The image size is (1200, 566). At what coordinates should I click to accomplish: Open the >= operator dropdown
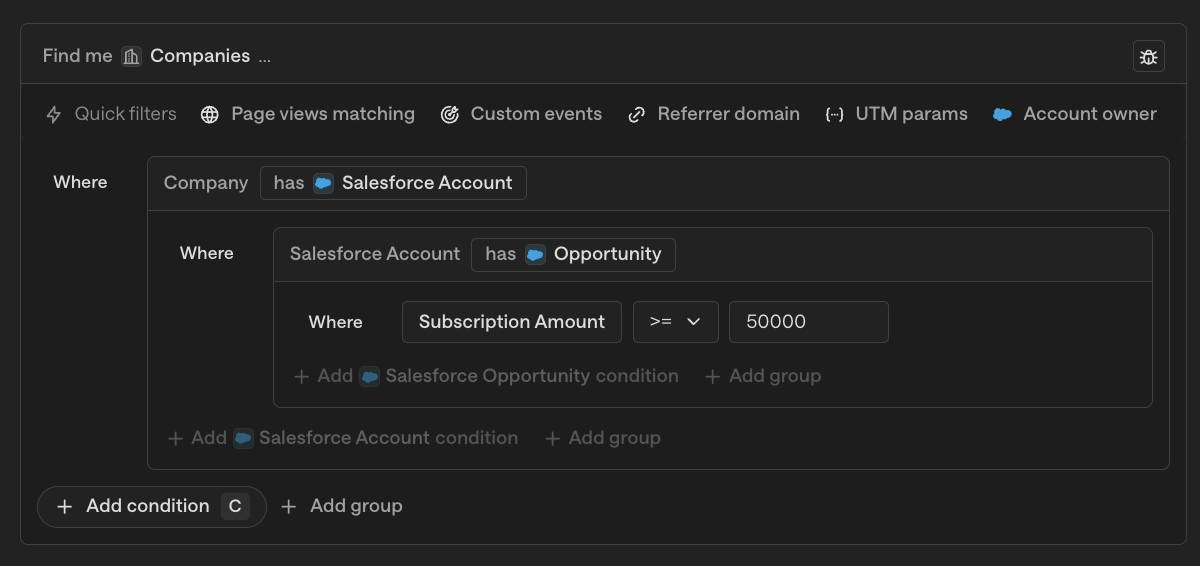click(676, 322)
